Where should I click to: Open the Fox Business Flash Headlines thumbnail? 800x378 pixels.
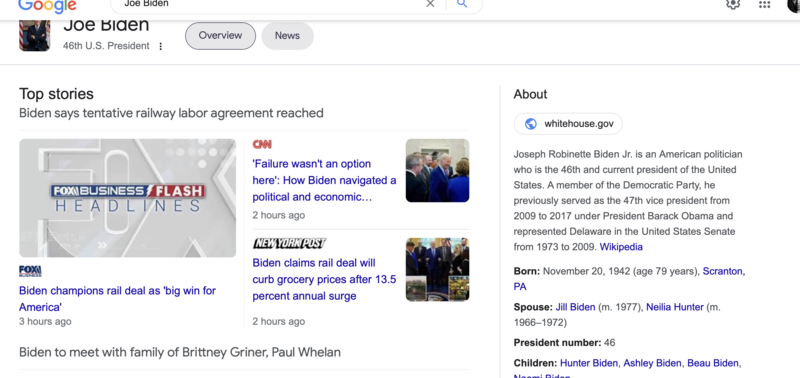[128, 198]
